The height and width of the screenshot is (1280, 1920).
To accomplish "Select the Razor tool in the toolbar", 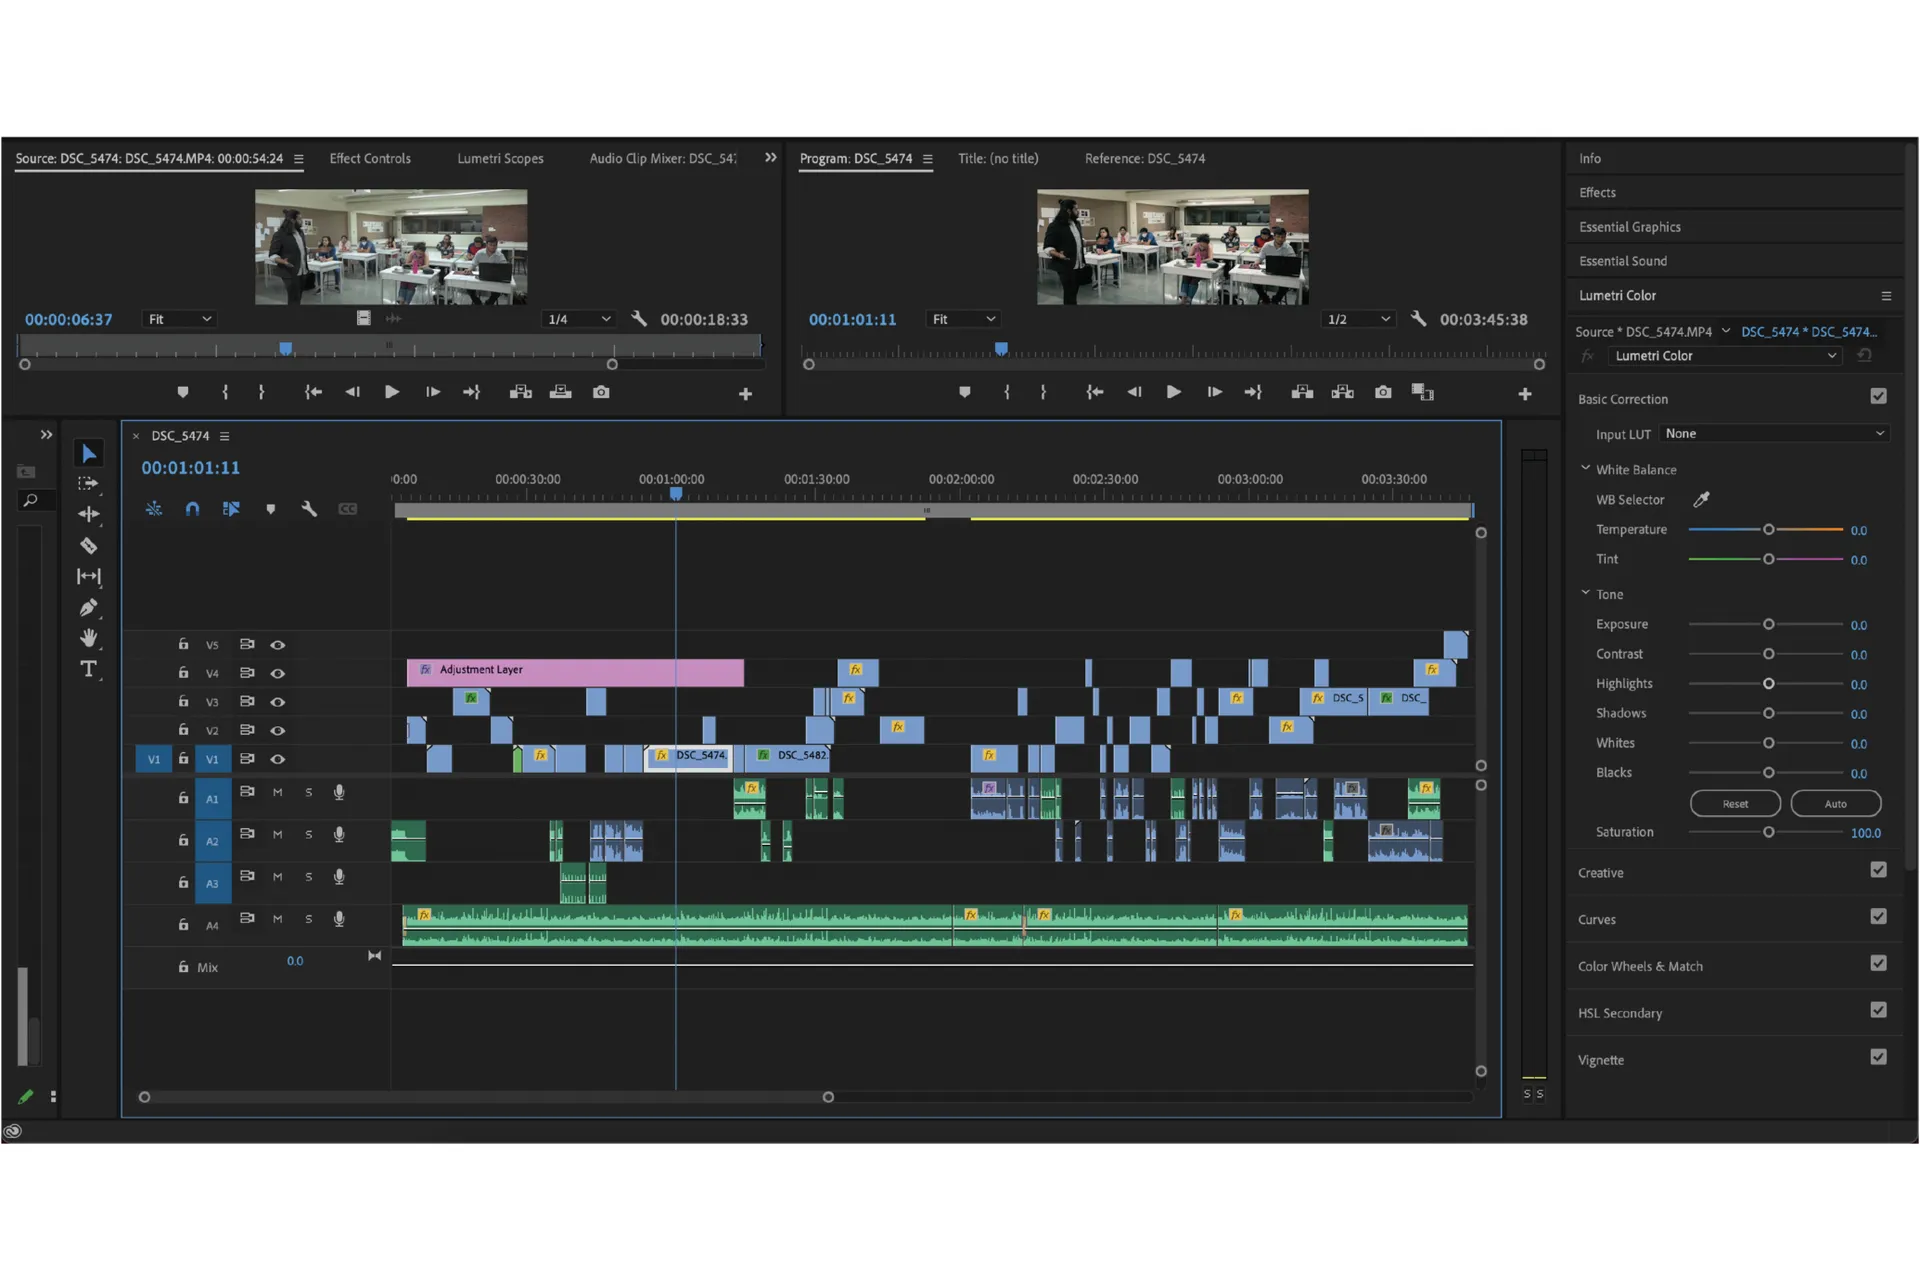I will coord(89,546).
